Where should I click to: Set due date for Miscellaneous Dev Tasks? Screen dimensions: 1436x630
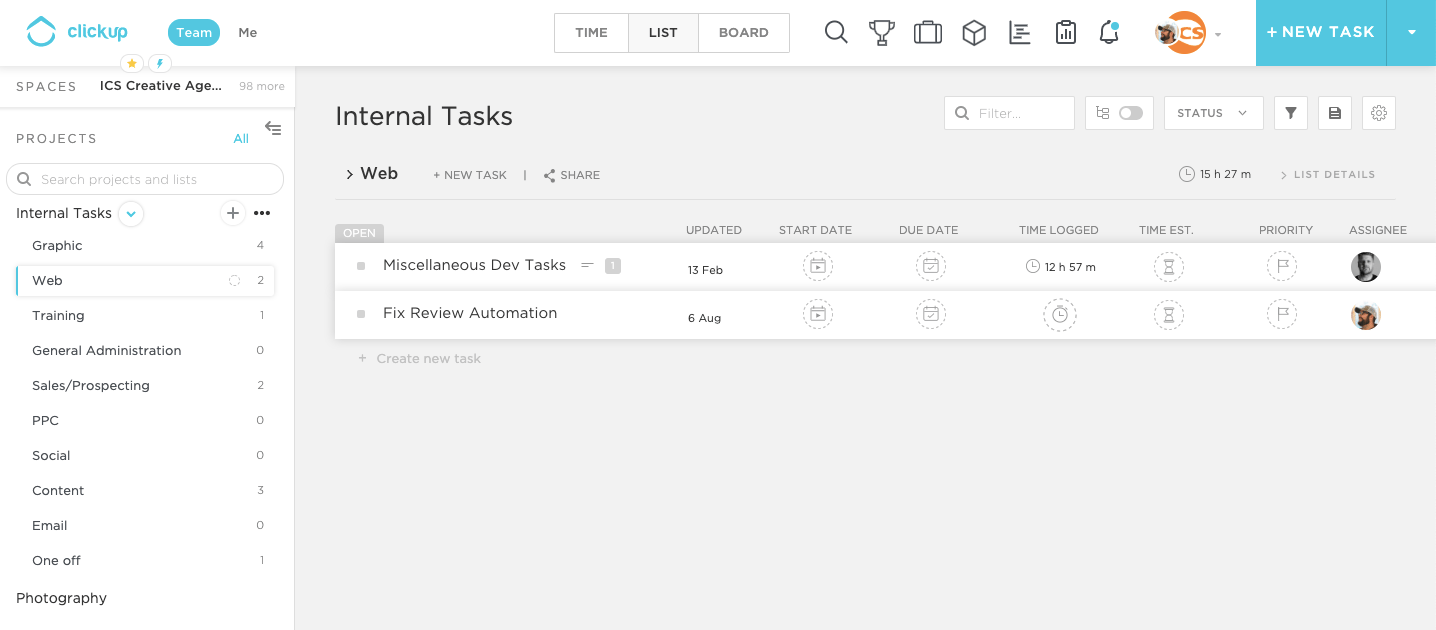[x=931, y=266]
